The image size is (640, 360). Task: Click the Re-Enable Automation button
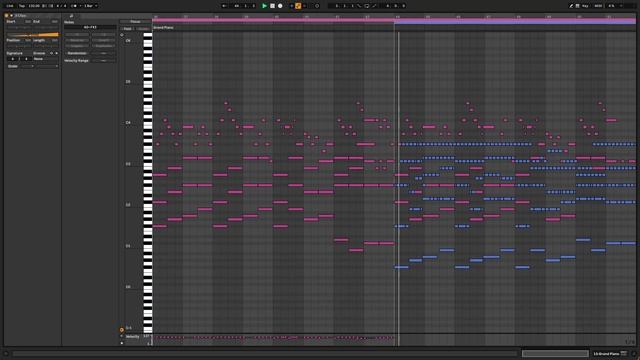pos(304,6)
